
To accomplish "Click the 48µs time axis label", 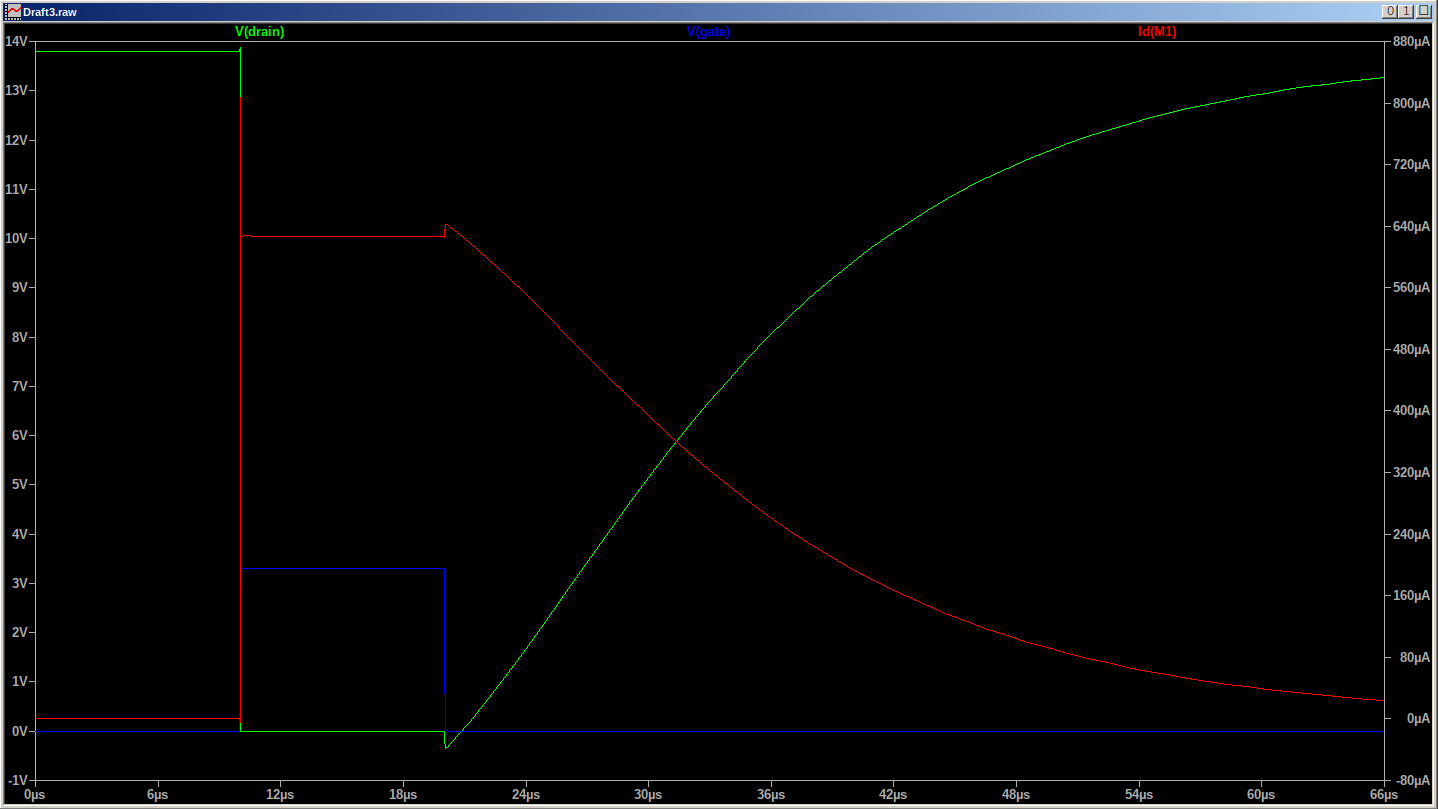I will (1016, 795).
